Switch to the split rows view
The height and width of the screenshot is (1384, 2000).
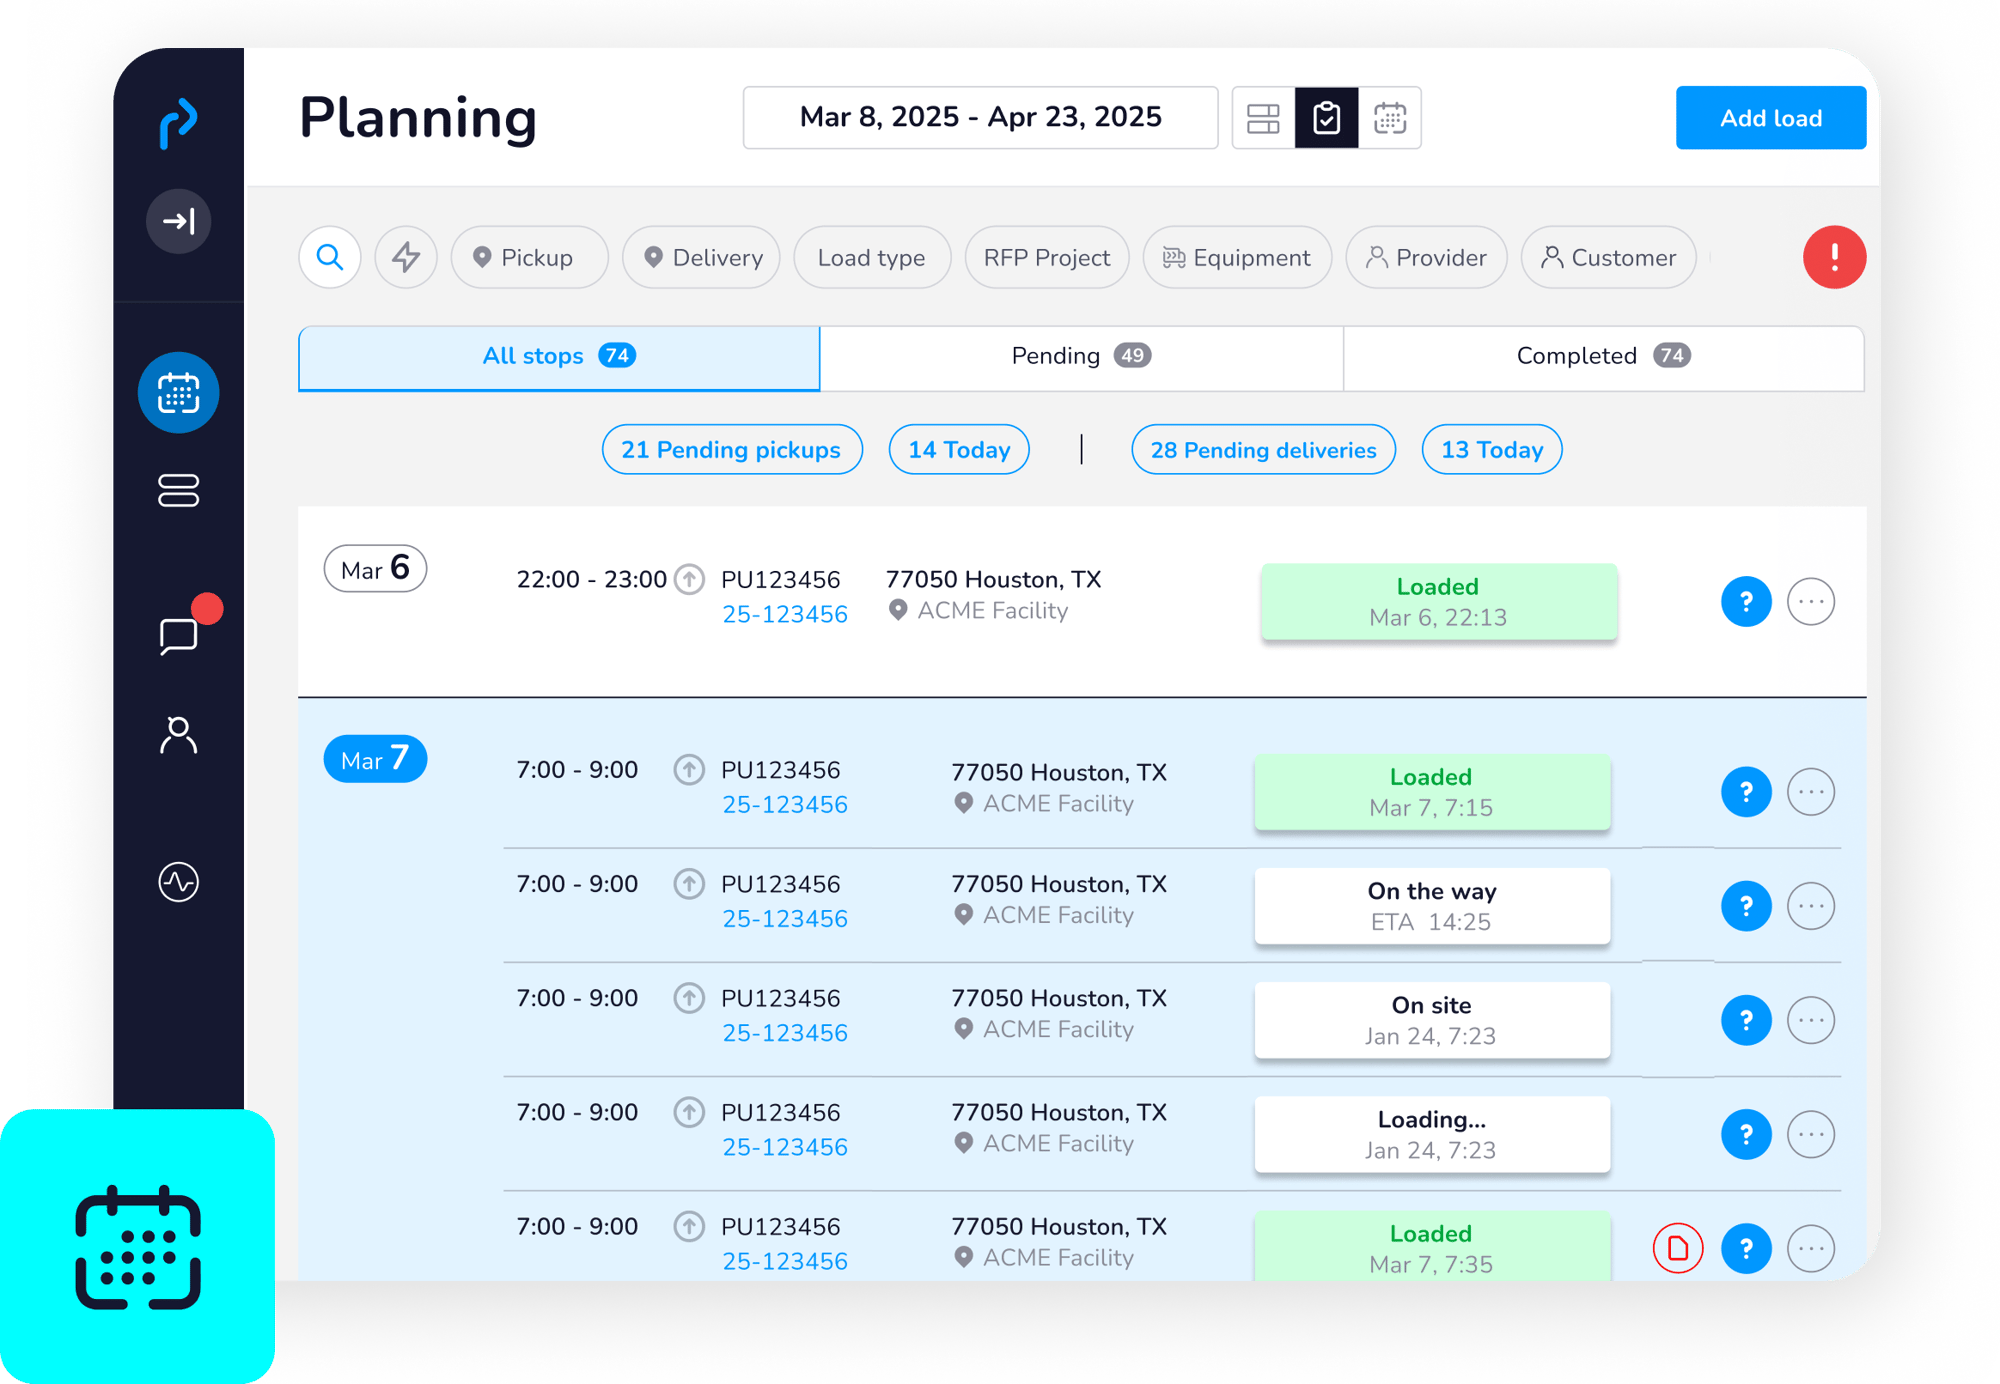point(1263,118)
